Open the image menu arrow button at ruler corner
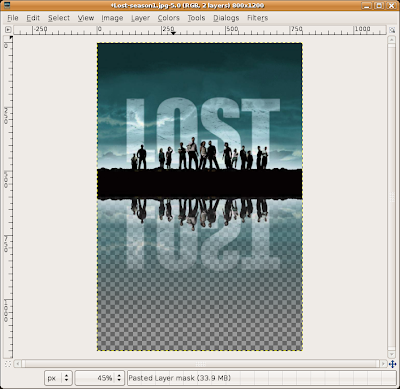The height and width of the screenshot is (389, 400). click(x=8, y=30)
